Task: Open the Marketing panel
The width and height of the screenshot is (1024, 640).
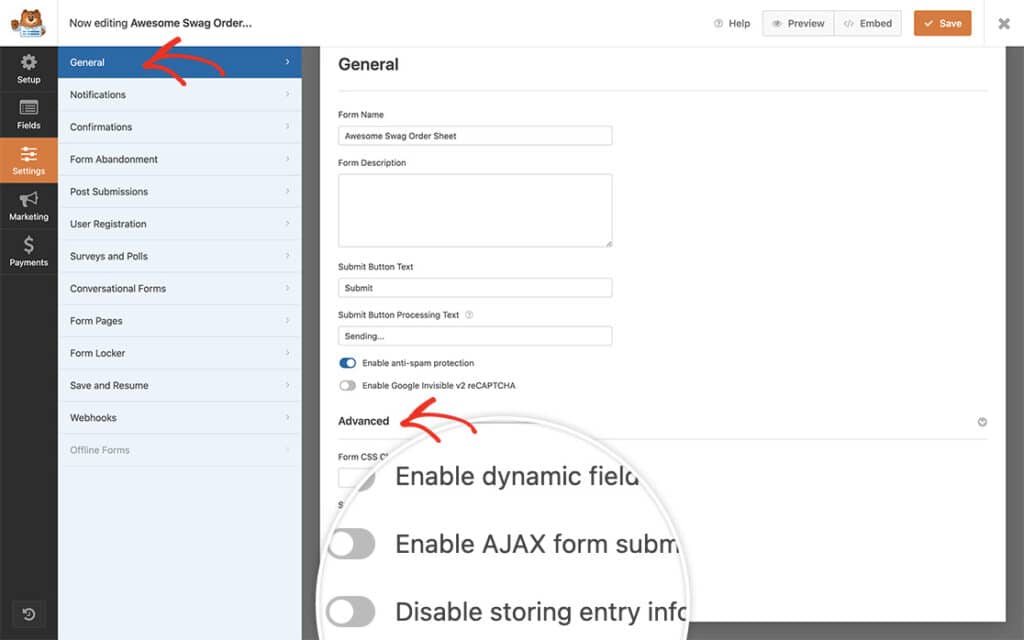Action: (28, 206)
